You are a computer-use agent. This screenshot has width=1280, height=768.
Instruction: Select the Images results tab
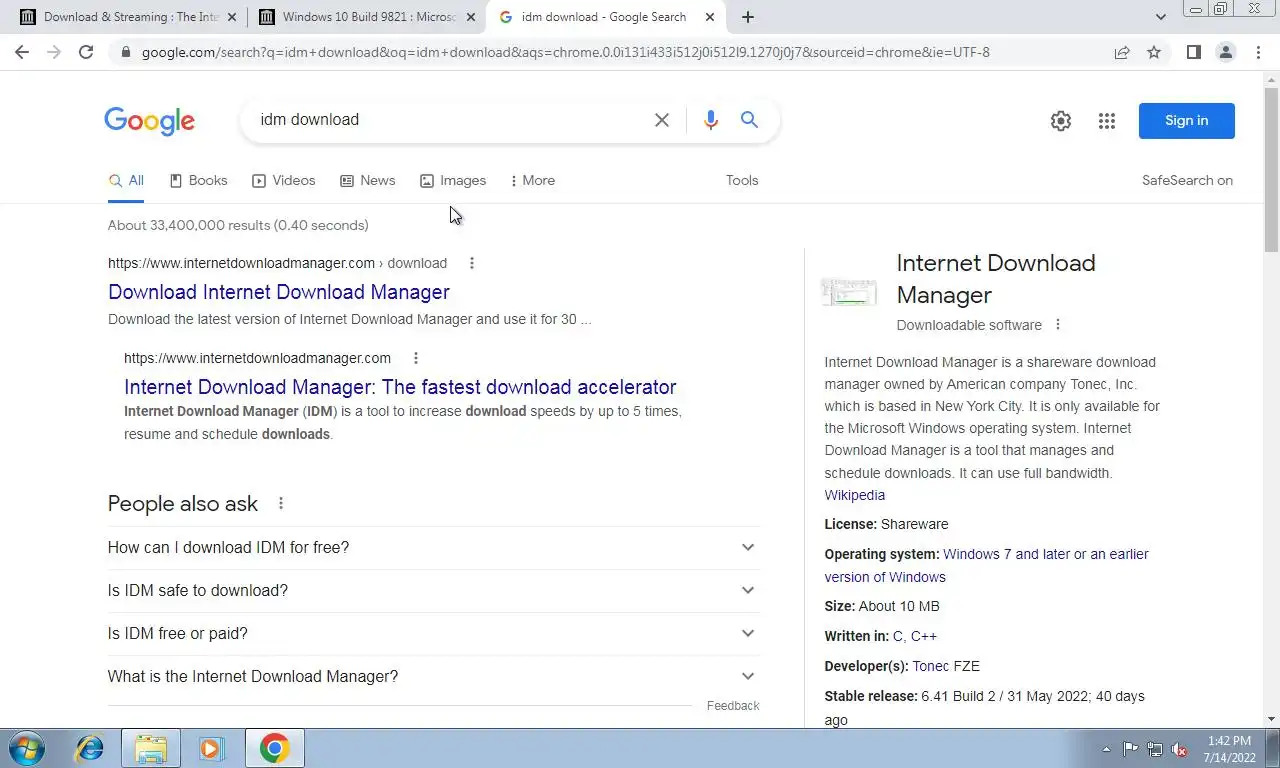[x=453, y=181]
